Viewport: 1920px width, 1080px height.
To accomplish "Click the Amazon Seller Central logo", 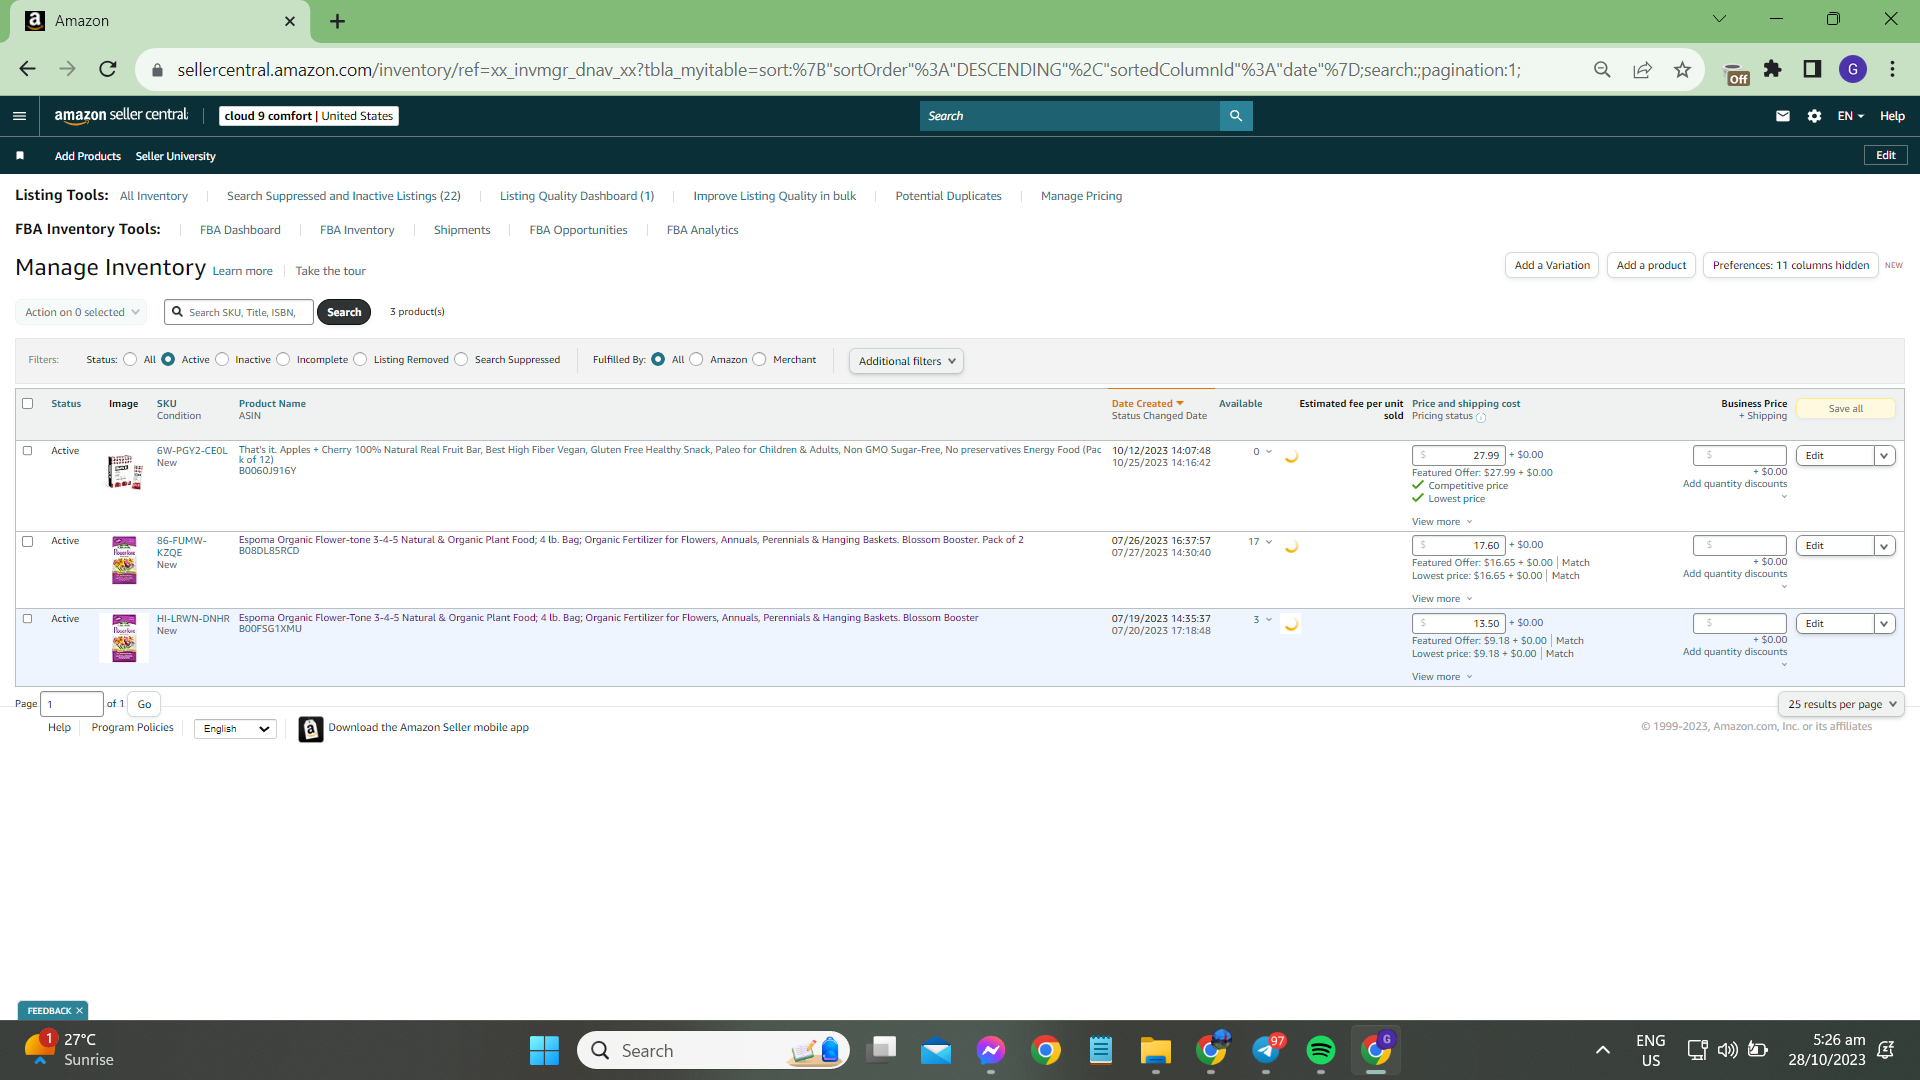I will (121, 116).
